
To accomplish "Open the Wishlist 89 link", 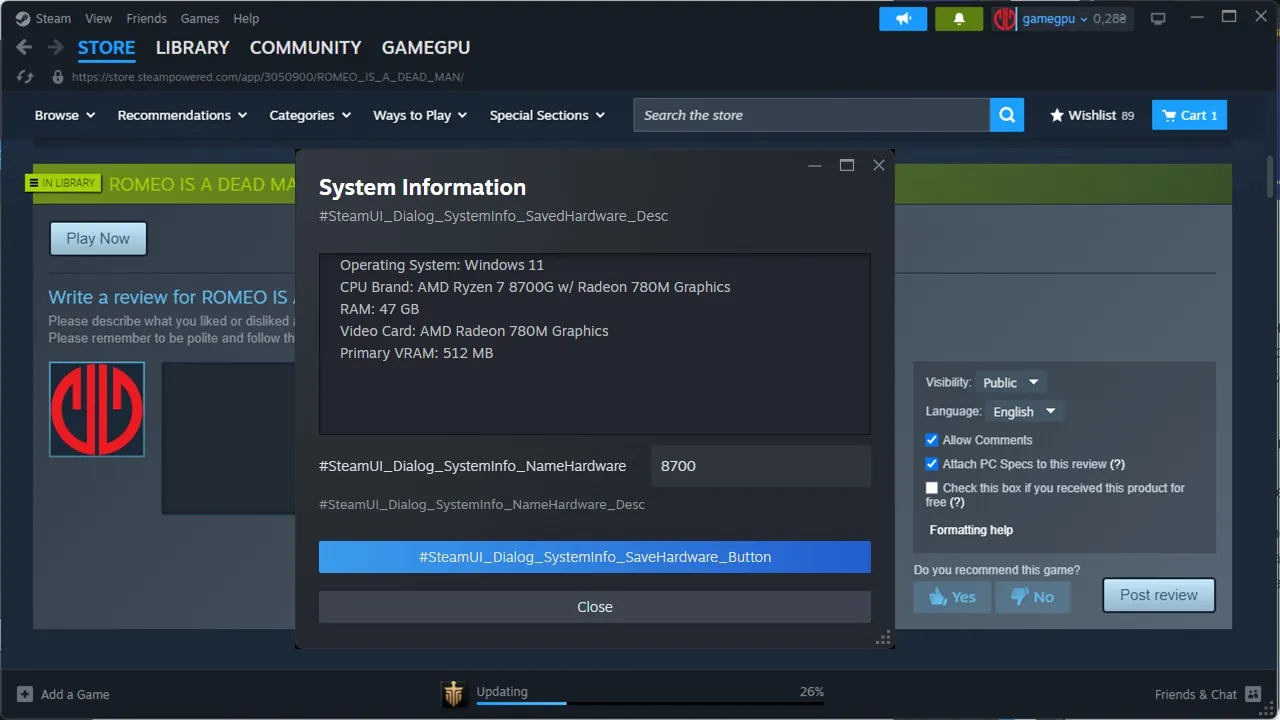I will point(1092,115).
